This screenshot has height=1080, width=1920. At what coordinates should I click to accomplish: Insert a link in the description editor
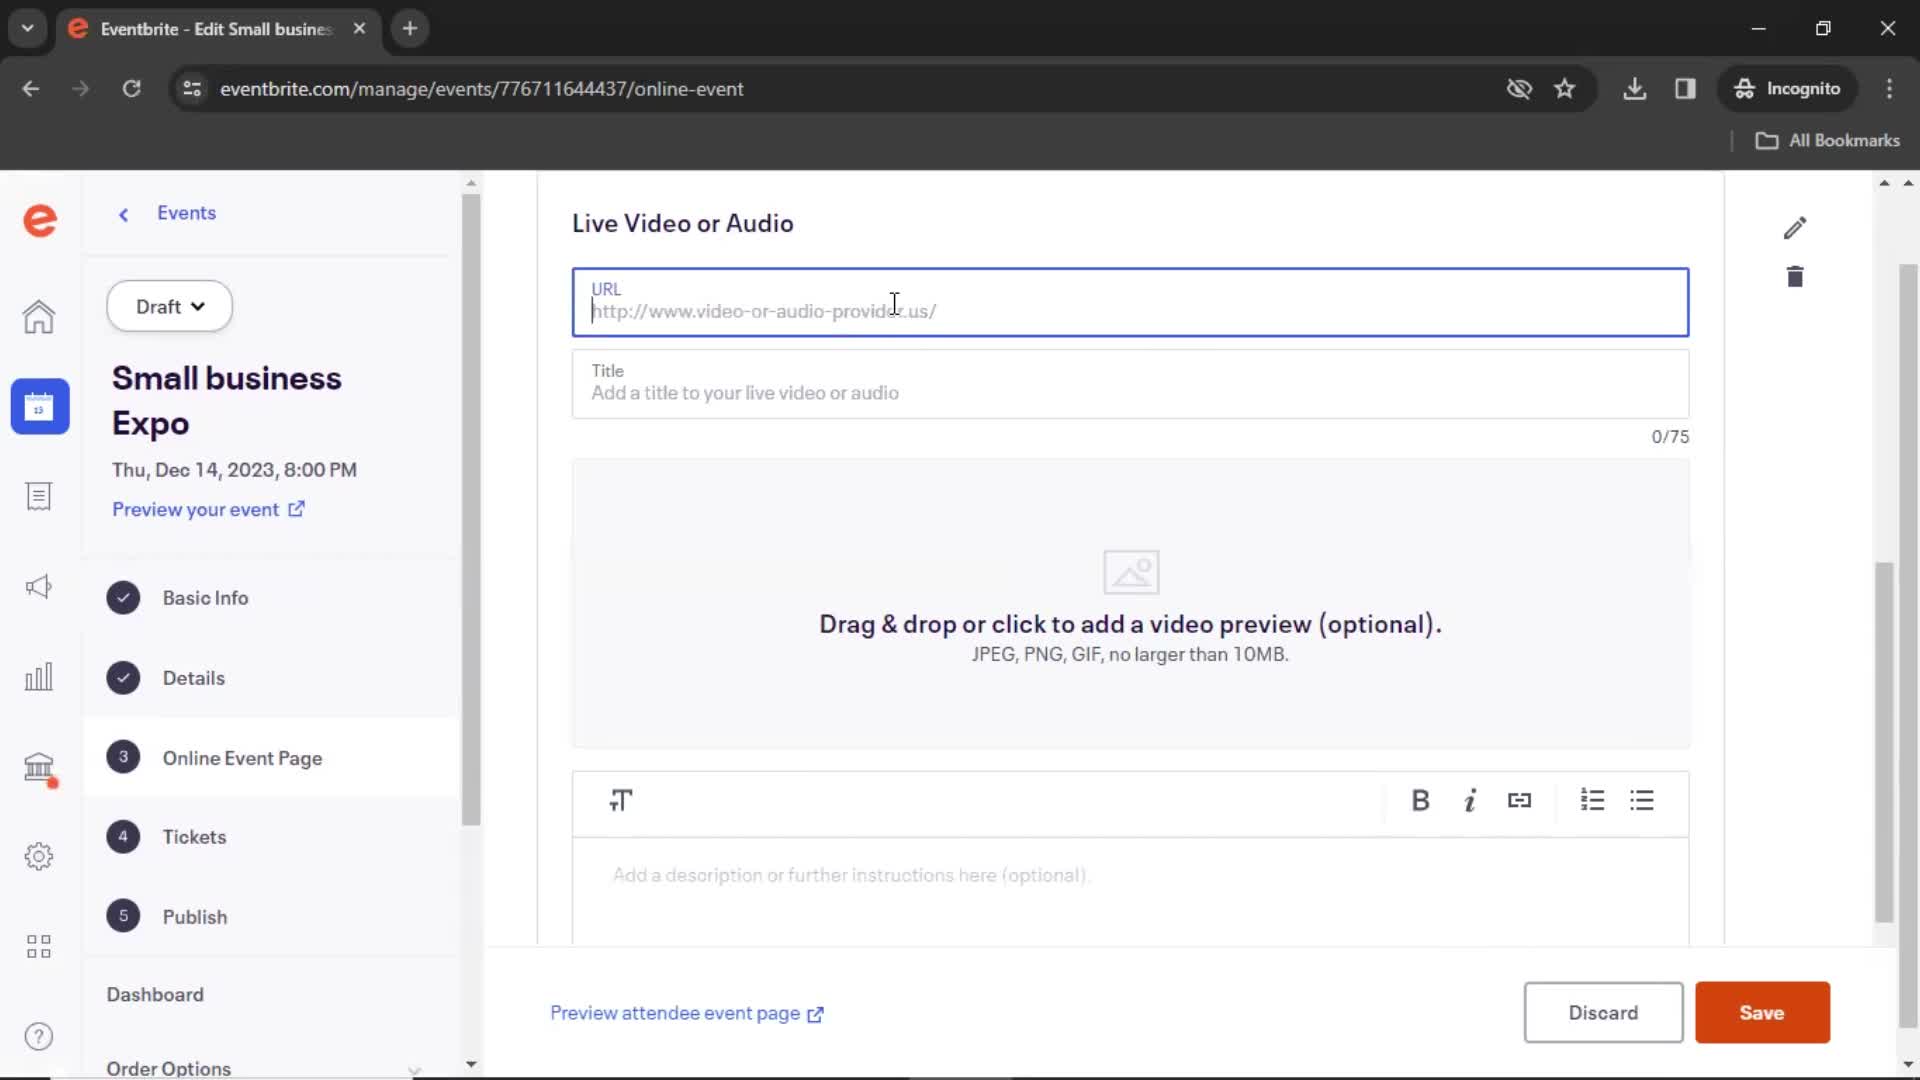[x=1519, y=801]
